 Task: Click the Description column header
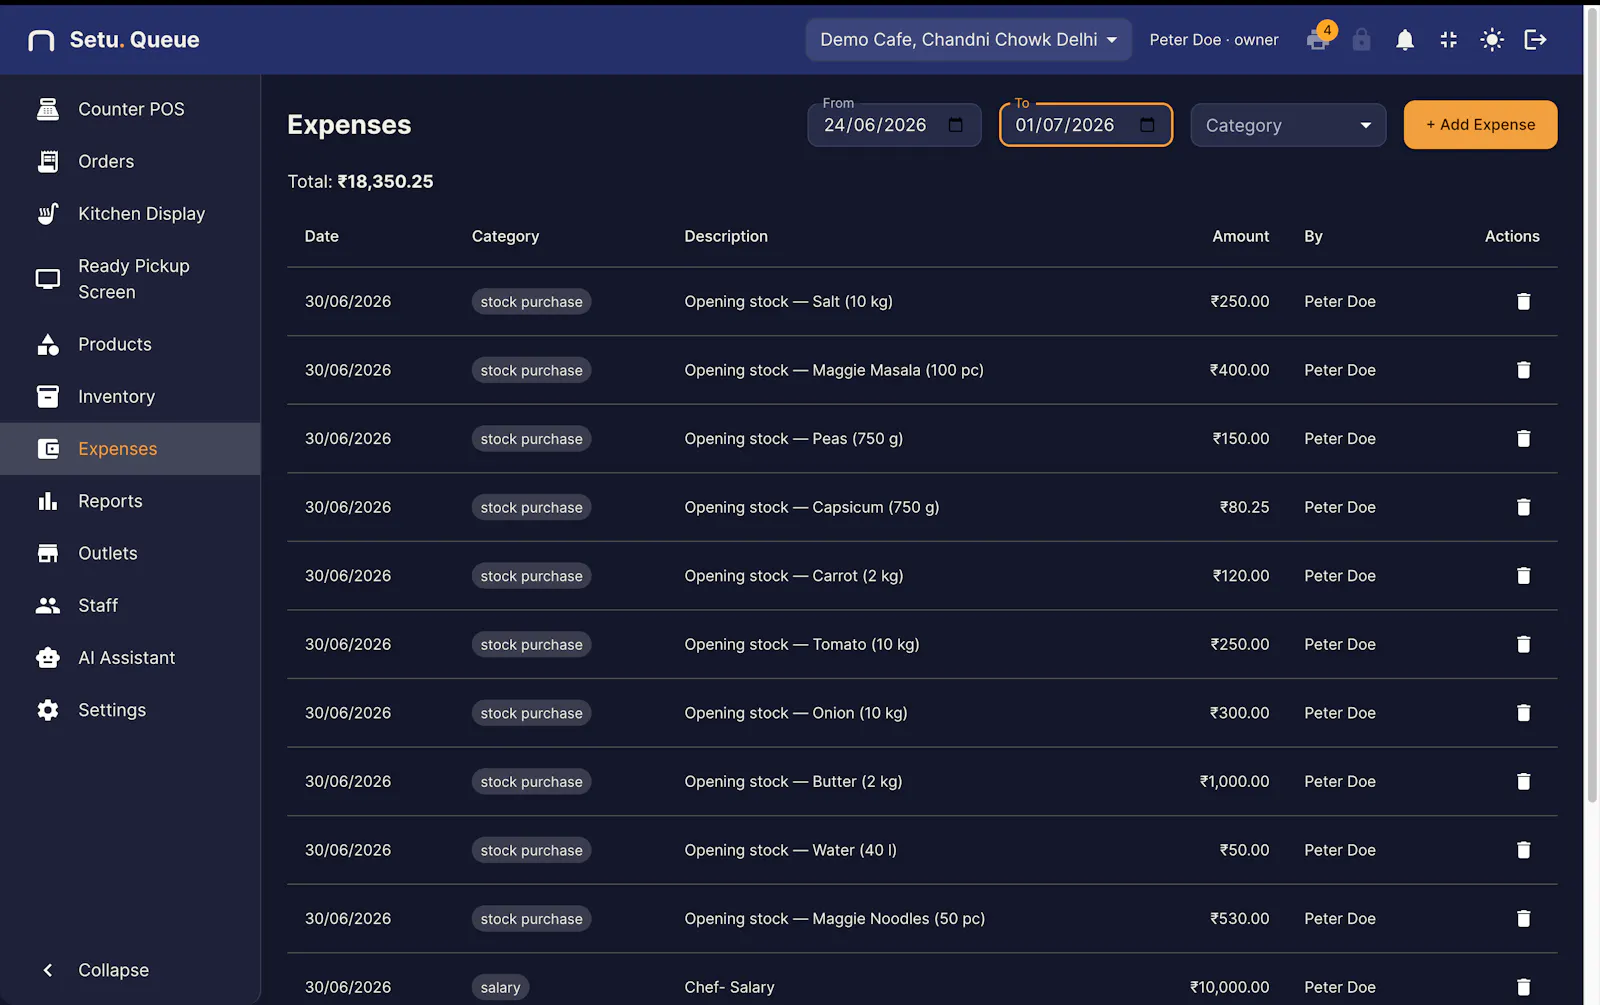tap(726, 236)
